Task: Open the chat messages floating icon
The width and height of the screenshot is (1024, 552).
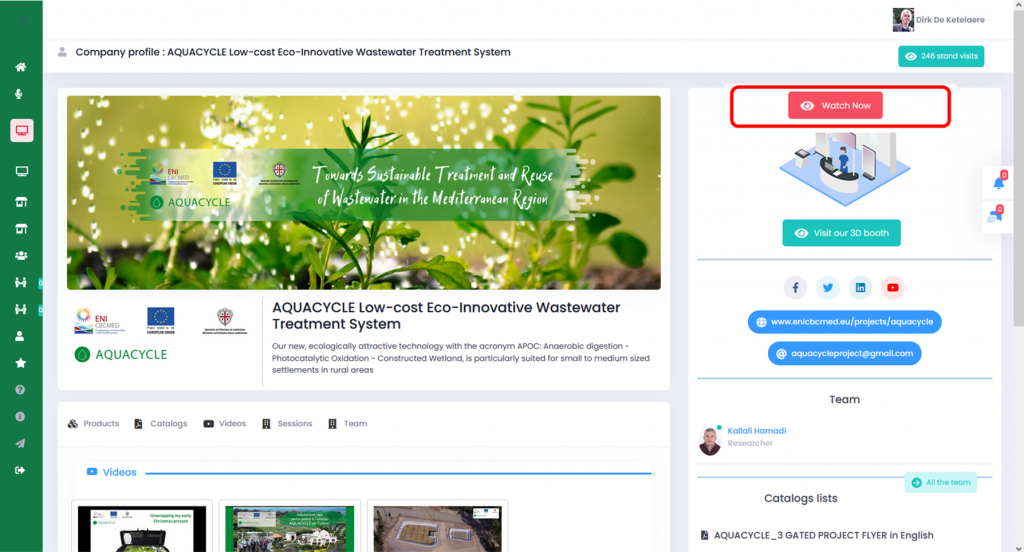Action: (996, 215)
